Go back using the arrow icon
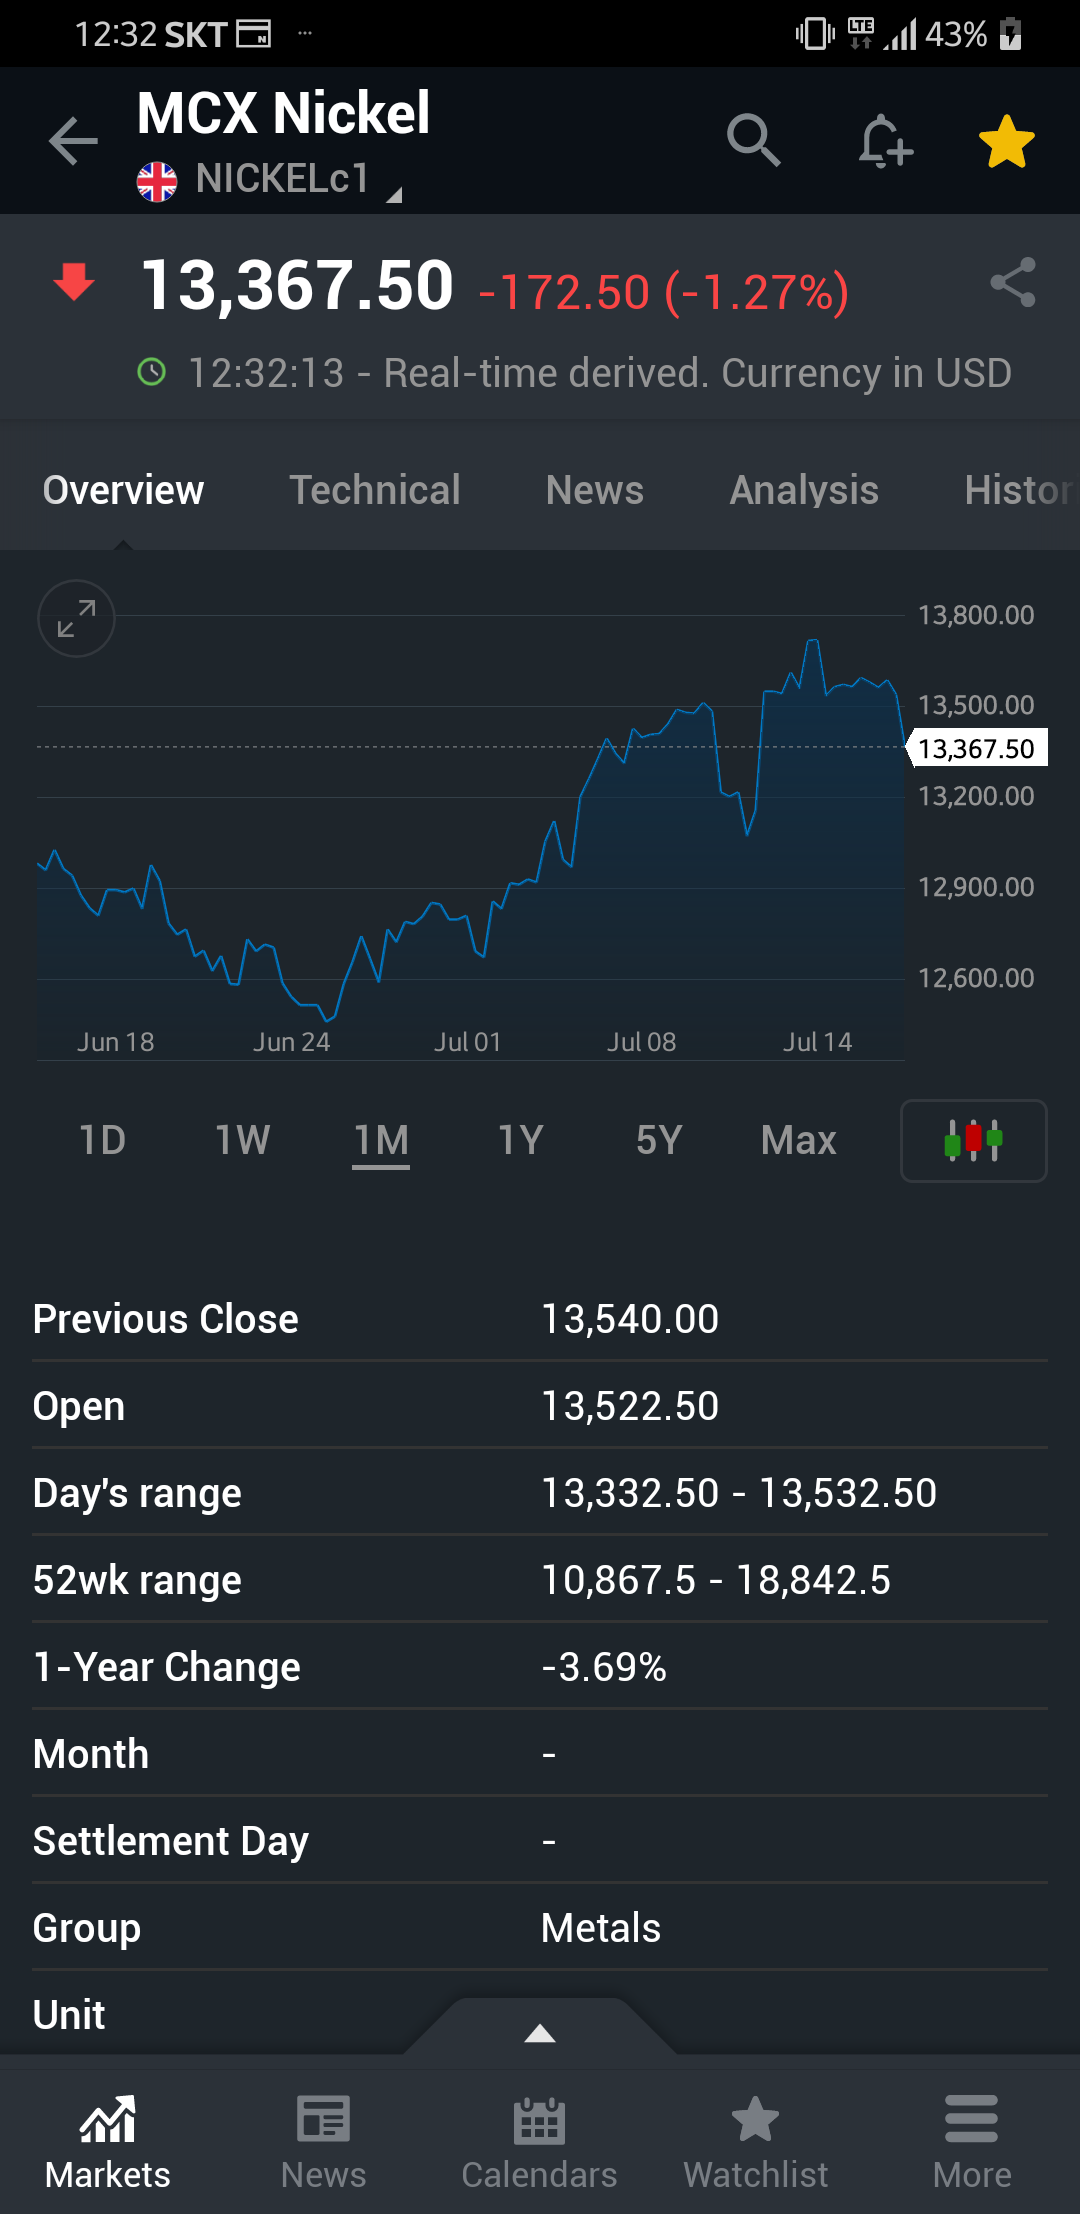This screenshot has height=2214, width=1080. 74,140
